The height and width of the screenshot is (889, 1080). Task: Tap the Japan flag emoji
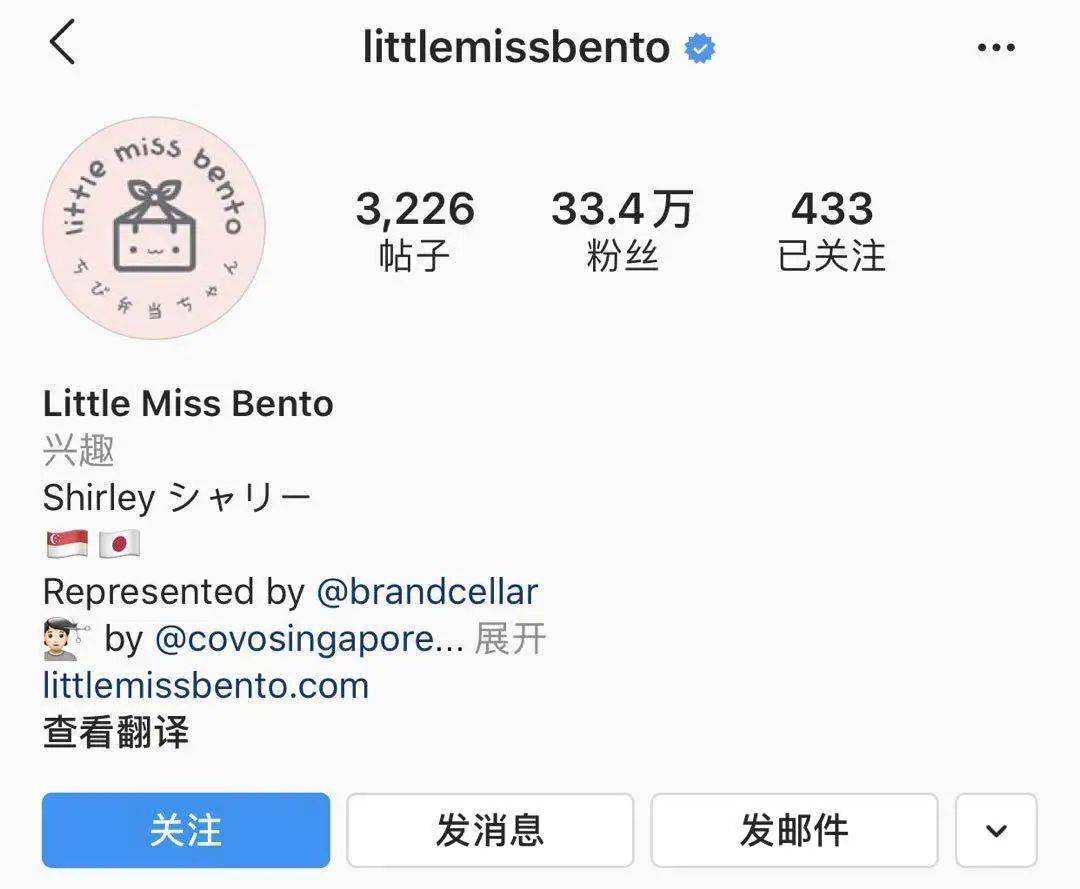[119, 544]
